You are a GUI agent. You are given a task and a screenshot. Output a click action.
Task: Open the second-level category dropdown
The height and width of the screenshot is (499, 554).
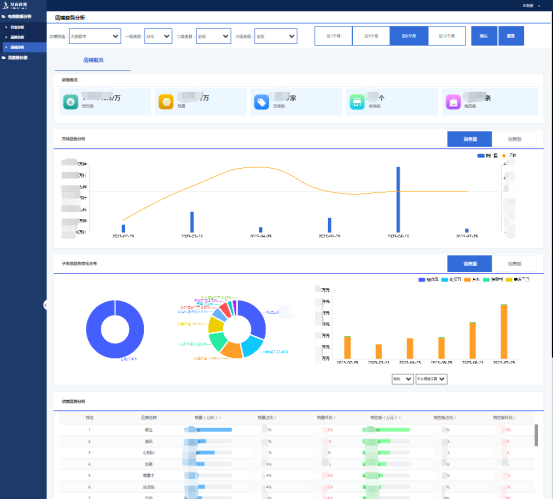click(x=213, y=36)
